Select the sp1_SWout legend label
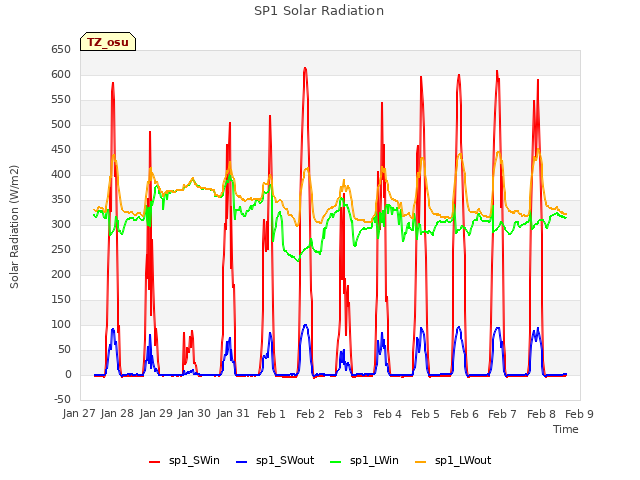Image resolution: width=640 pixels, height=480 pixels. [x=285, y=460]
